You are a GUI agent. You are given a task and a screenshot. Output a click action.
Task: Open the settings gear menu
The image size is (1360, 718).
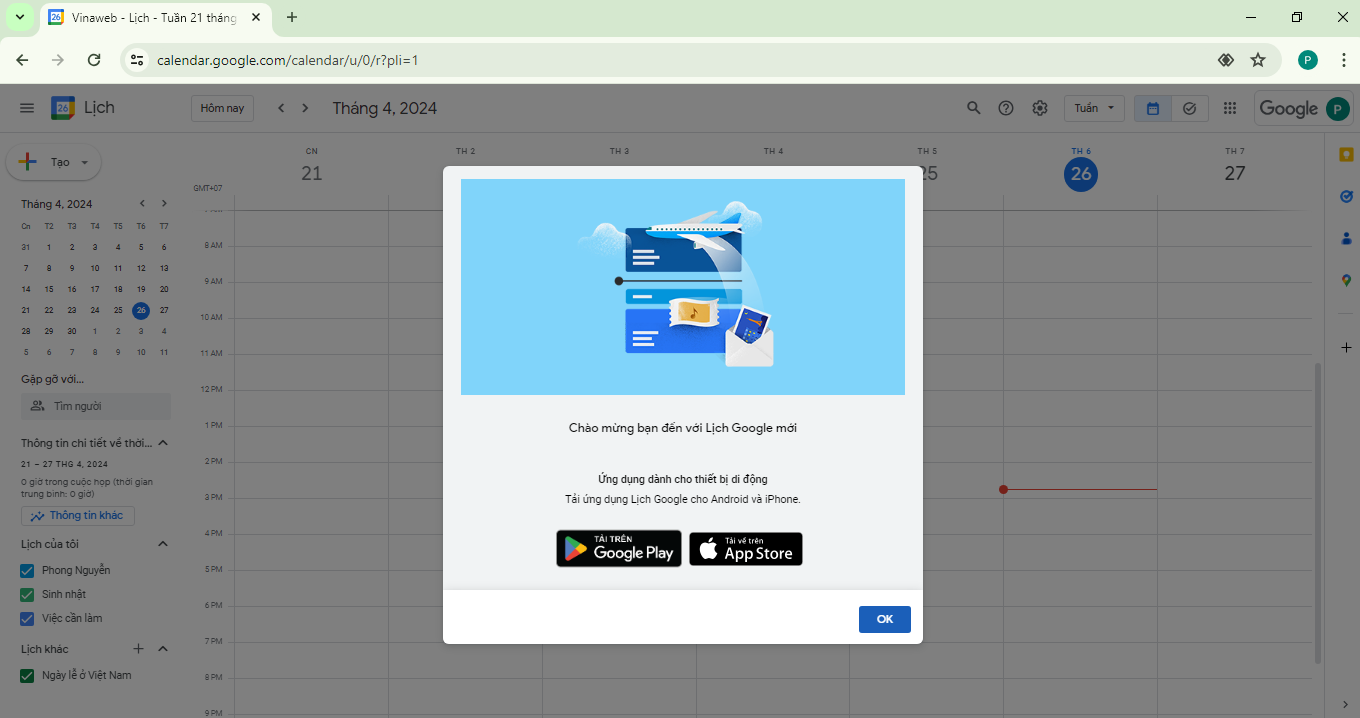(x=1040, y=108)
